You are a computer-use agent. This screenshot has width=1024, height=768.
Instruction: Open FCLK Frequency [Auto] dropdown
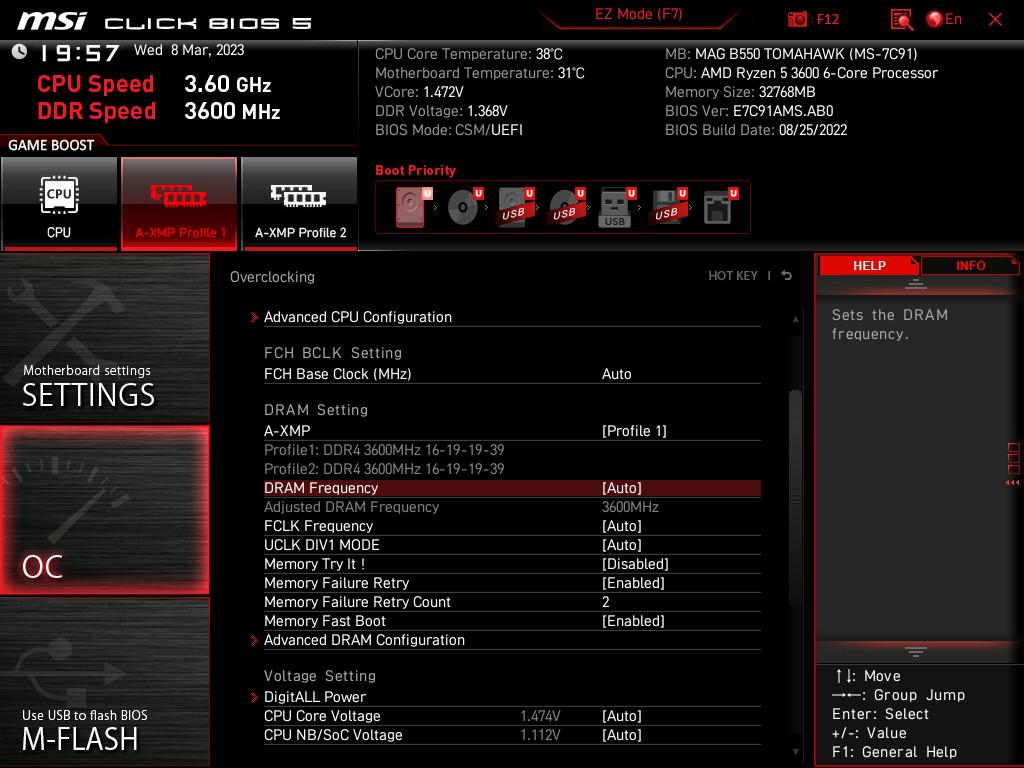(x=622, y=526)
